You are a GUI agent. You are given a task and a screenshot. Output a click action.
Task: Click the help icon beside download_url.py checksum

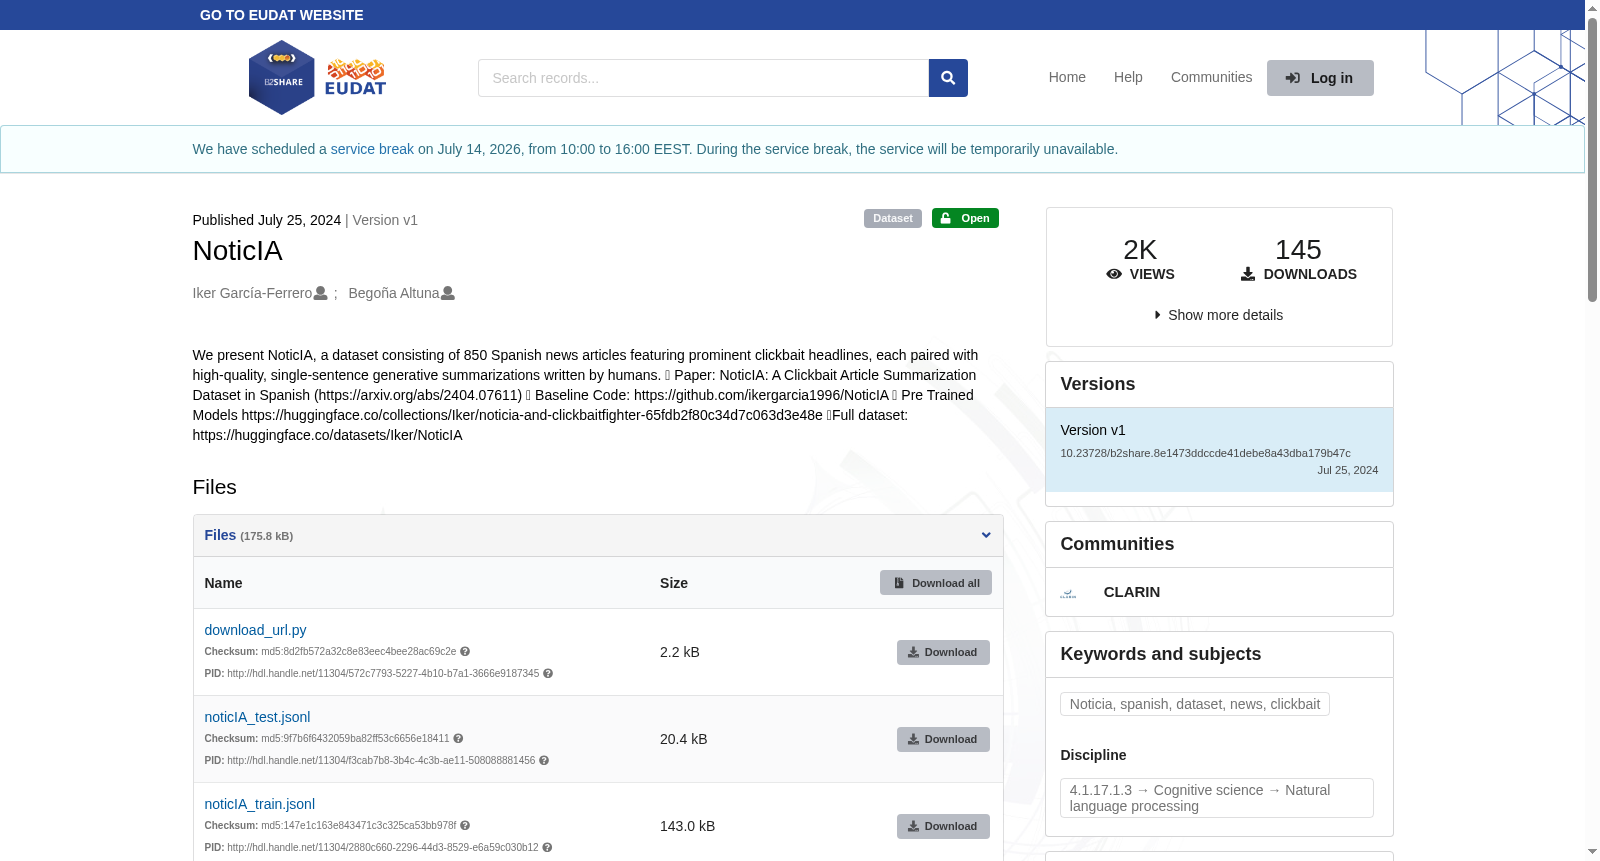point(465,652)
